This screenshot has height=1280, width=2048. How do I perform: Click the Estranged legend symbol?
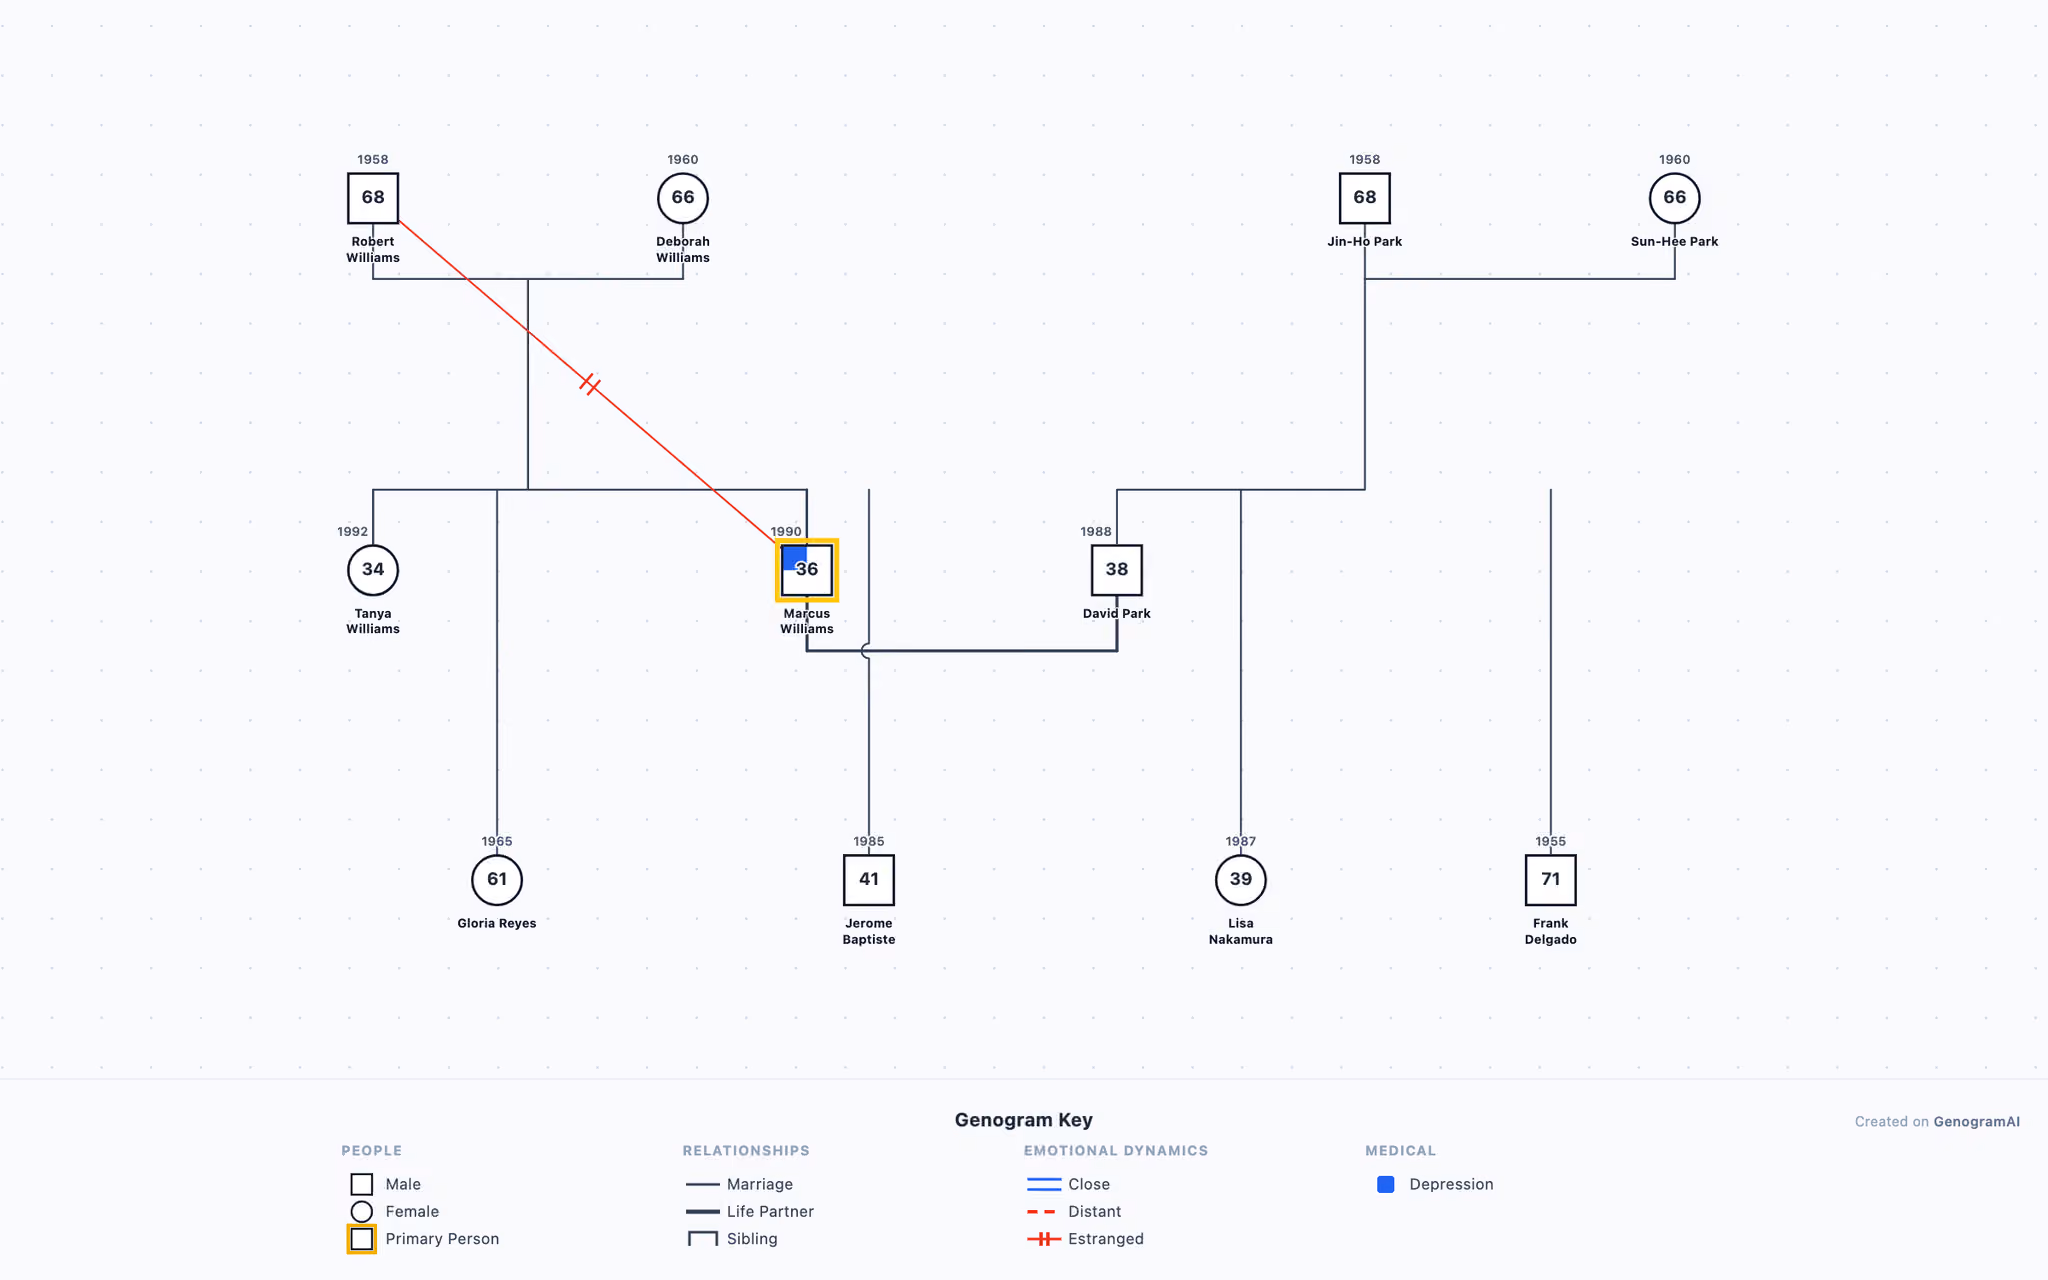click(x=1044, y=1239)
